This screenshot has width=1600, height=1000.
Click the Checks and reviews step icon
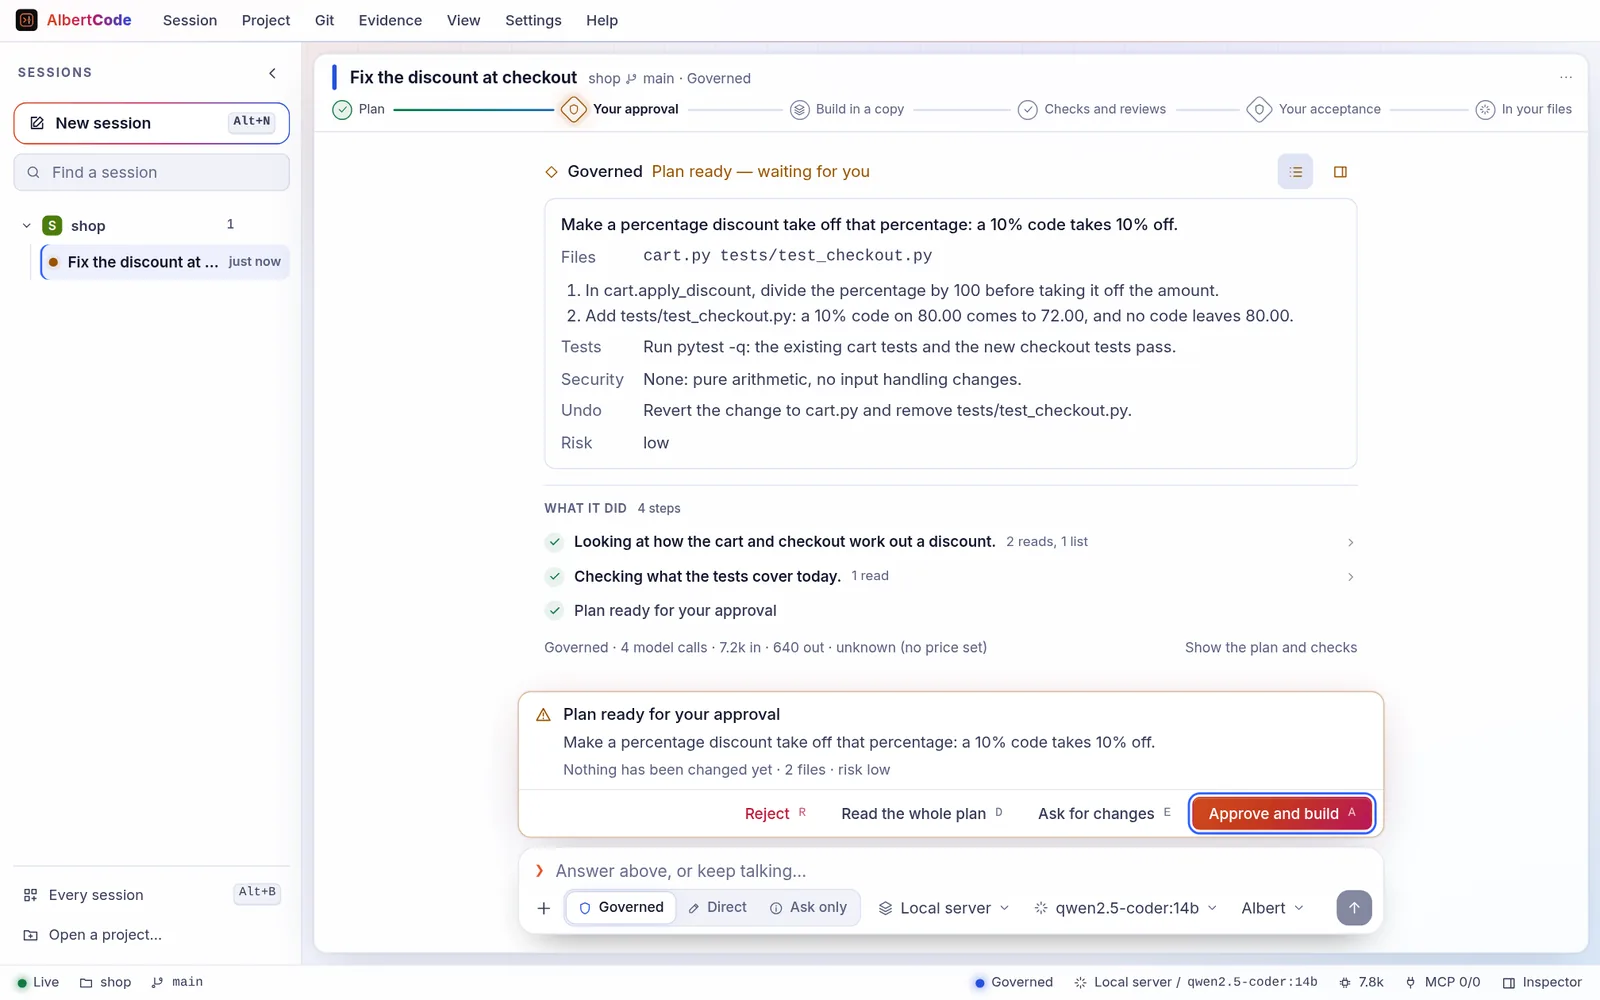1027,110
